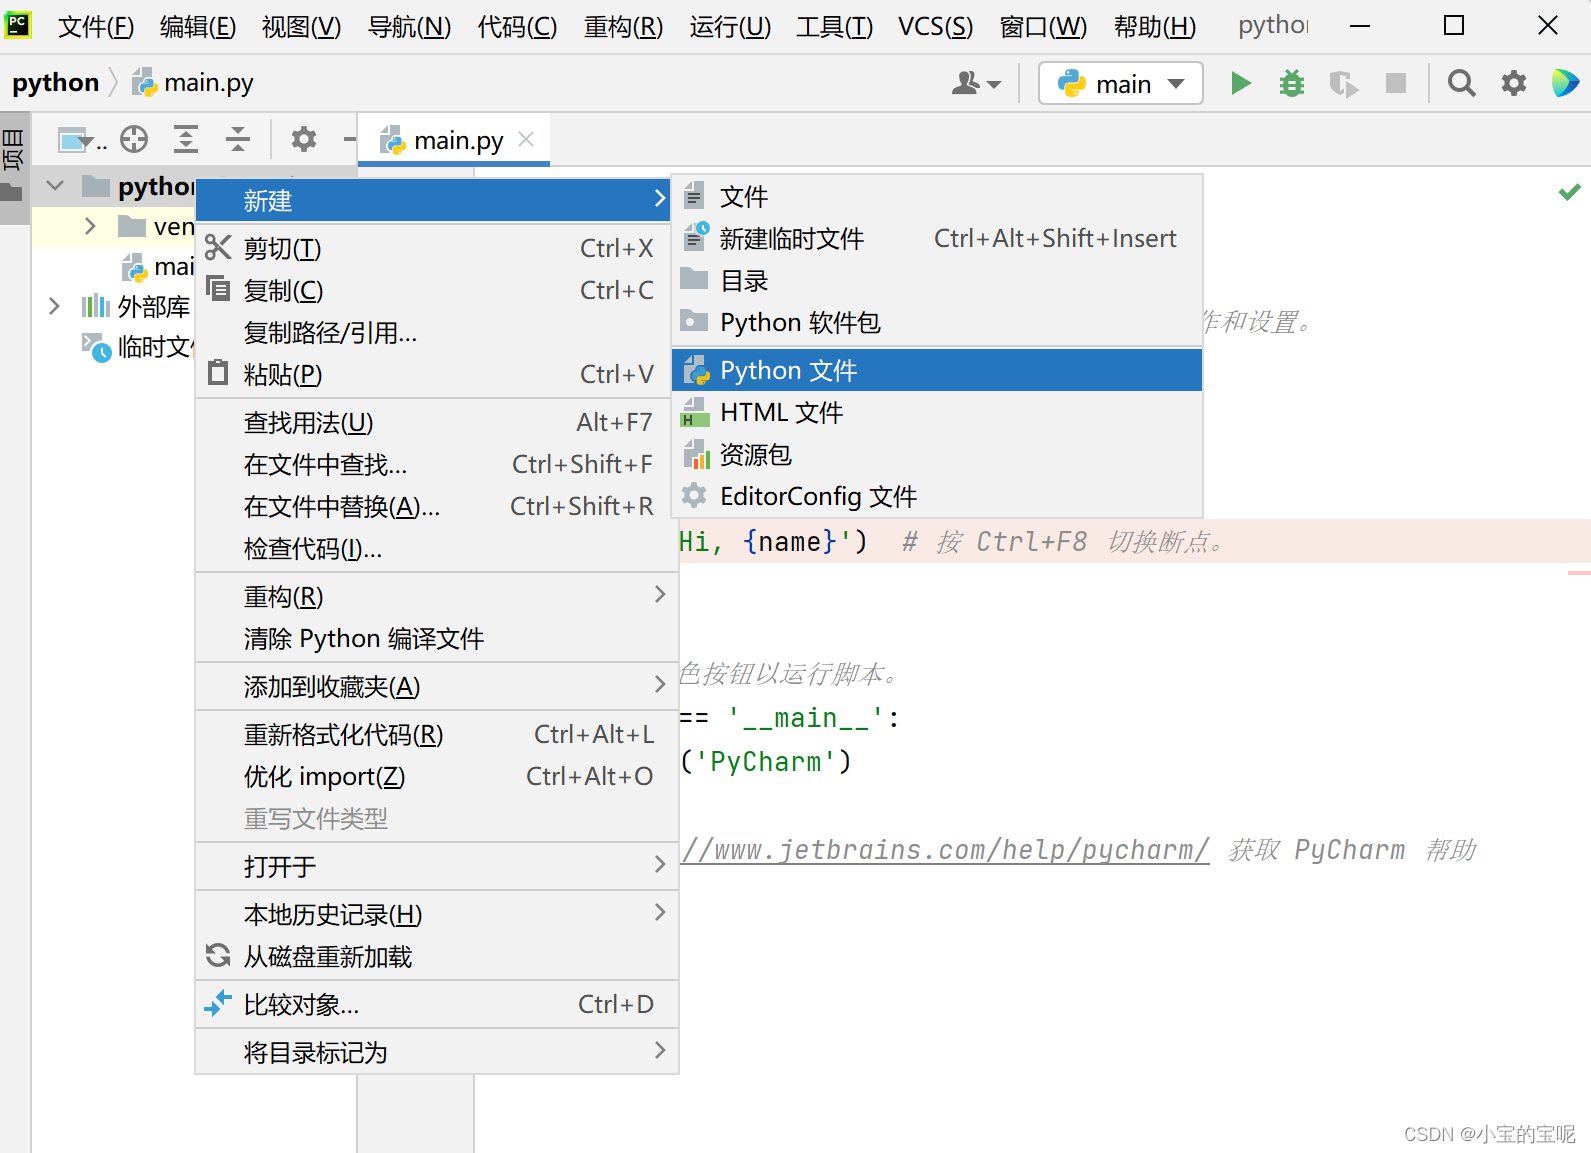Open the 代码(C) menu

517,27
